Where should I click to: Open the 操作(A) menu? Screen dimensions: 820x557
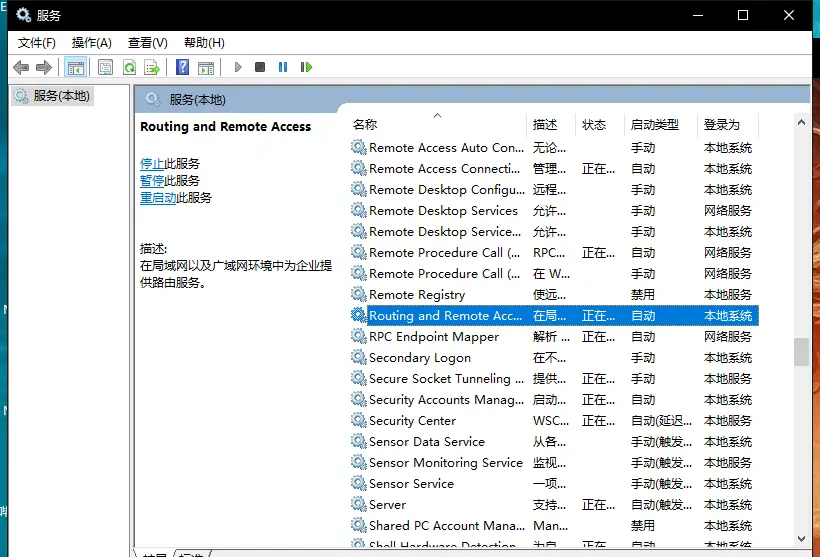point(92,43)
